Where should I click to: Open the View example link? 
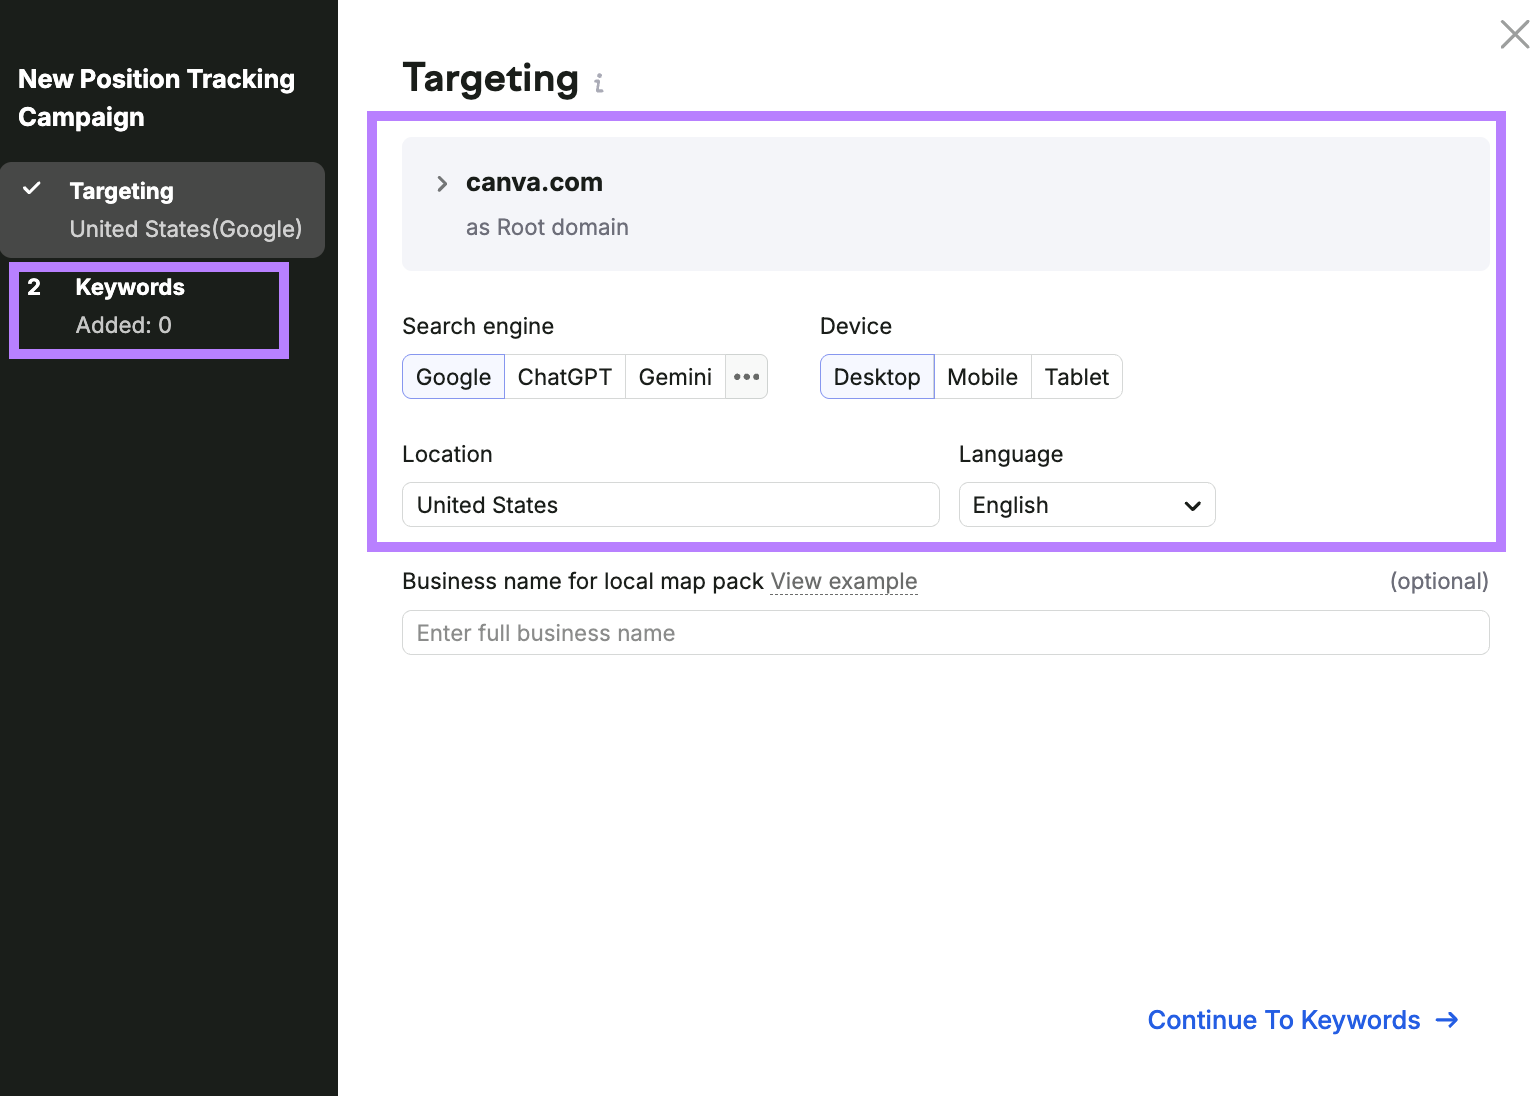[x=844, y=582]
